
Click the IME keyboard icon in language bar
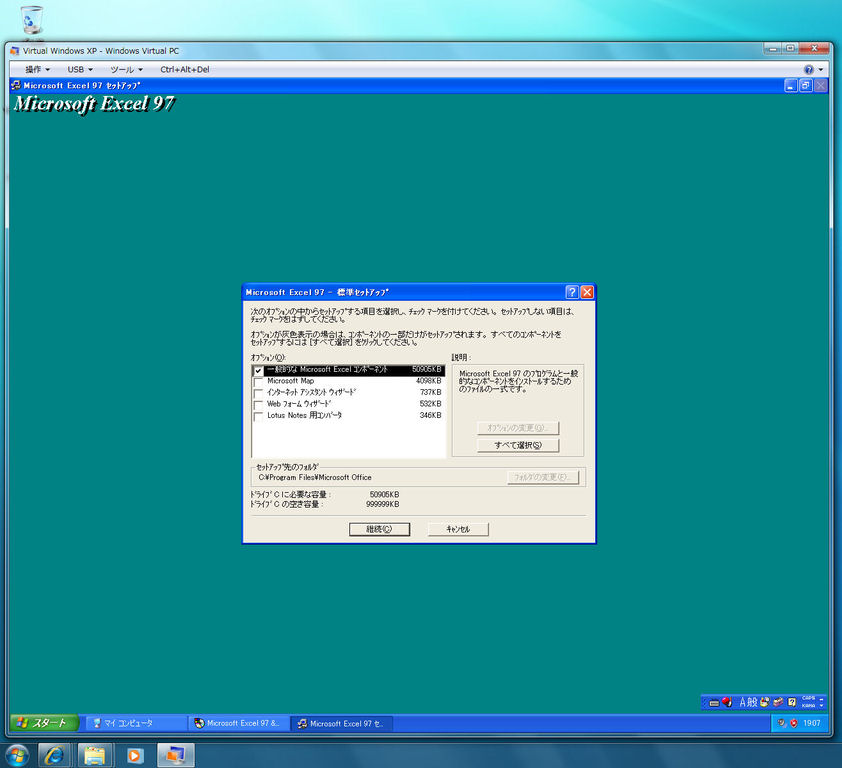714,702
